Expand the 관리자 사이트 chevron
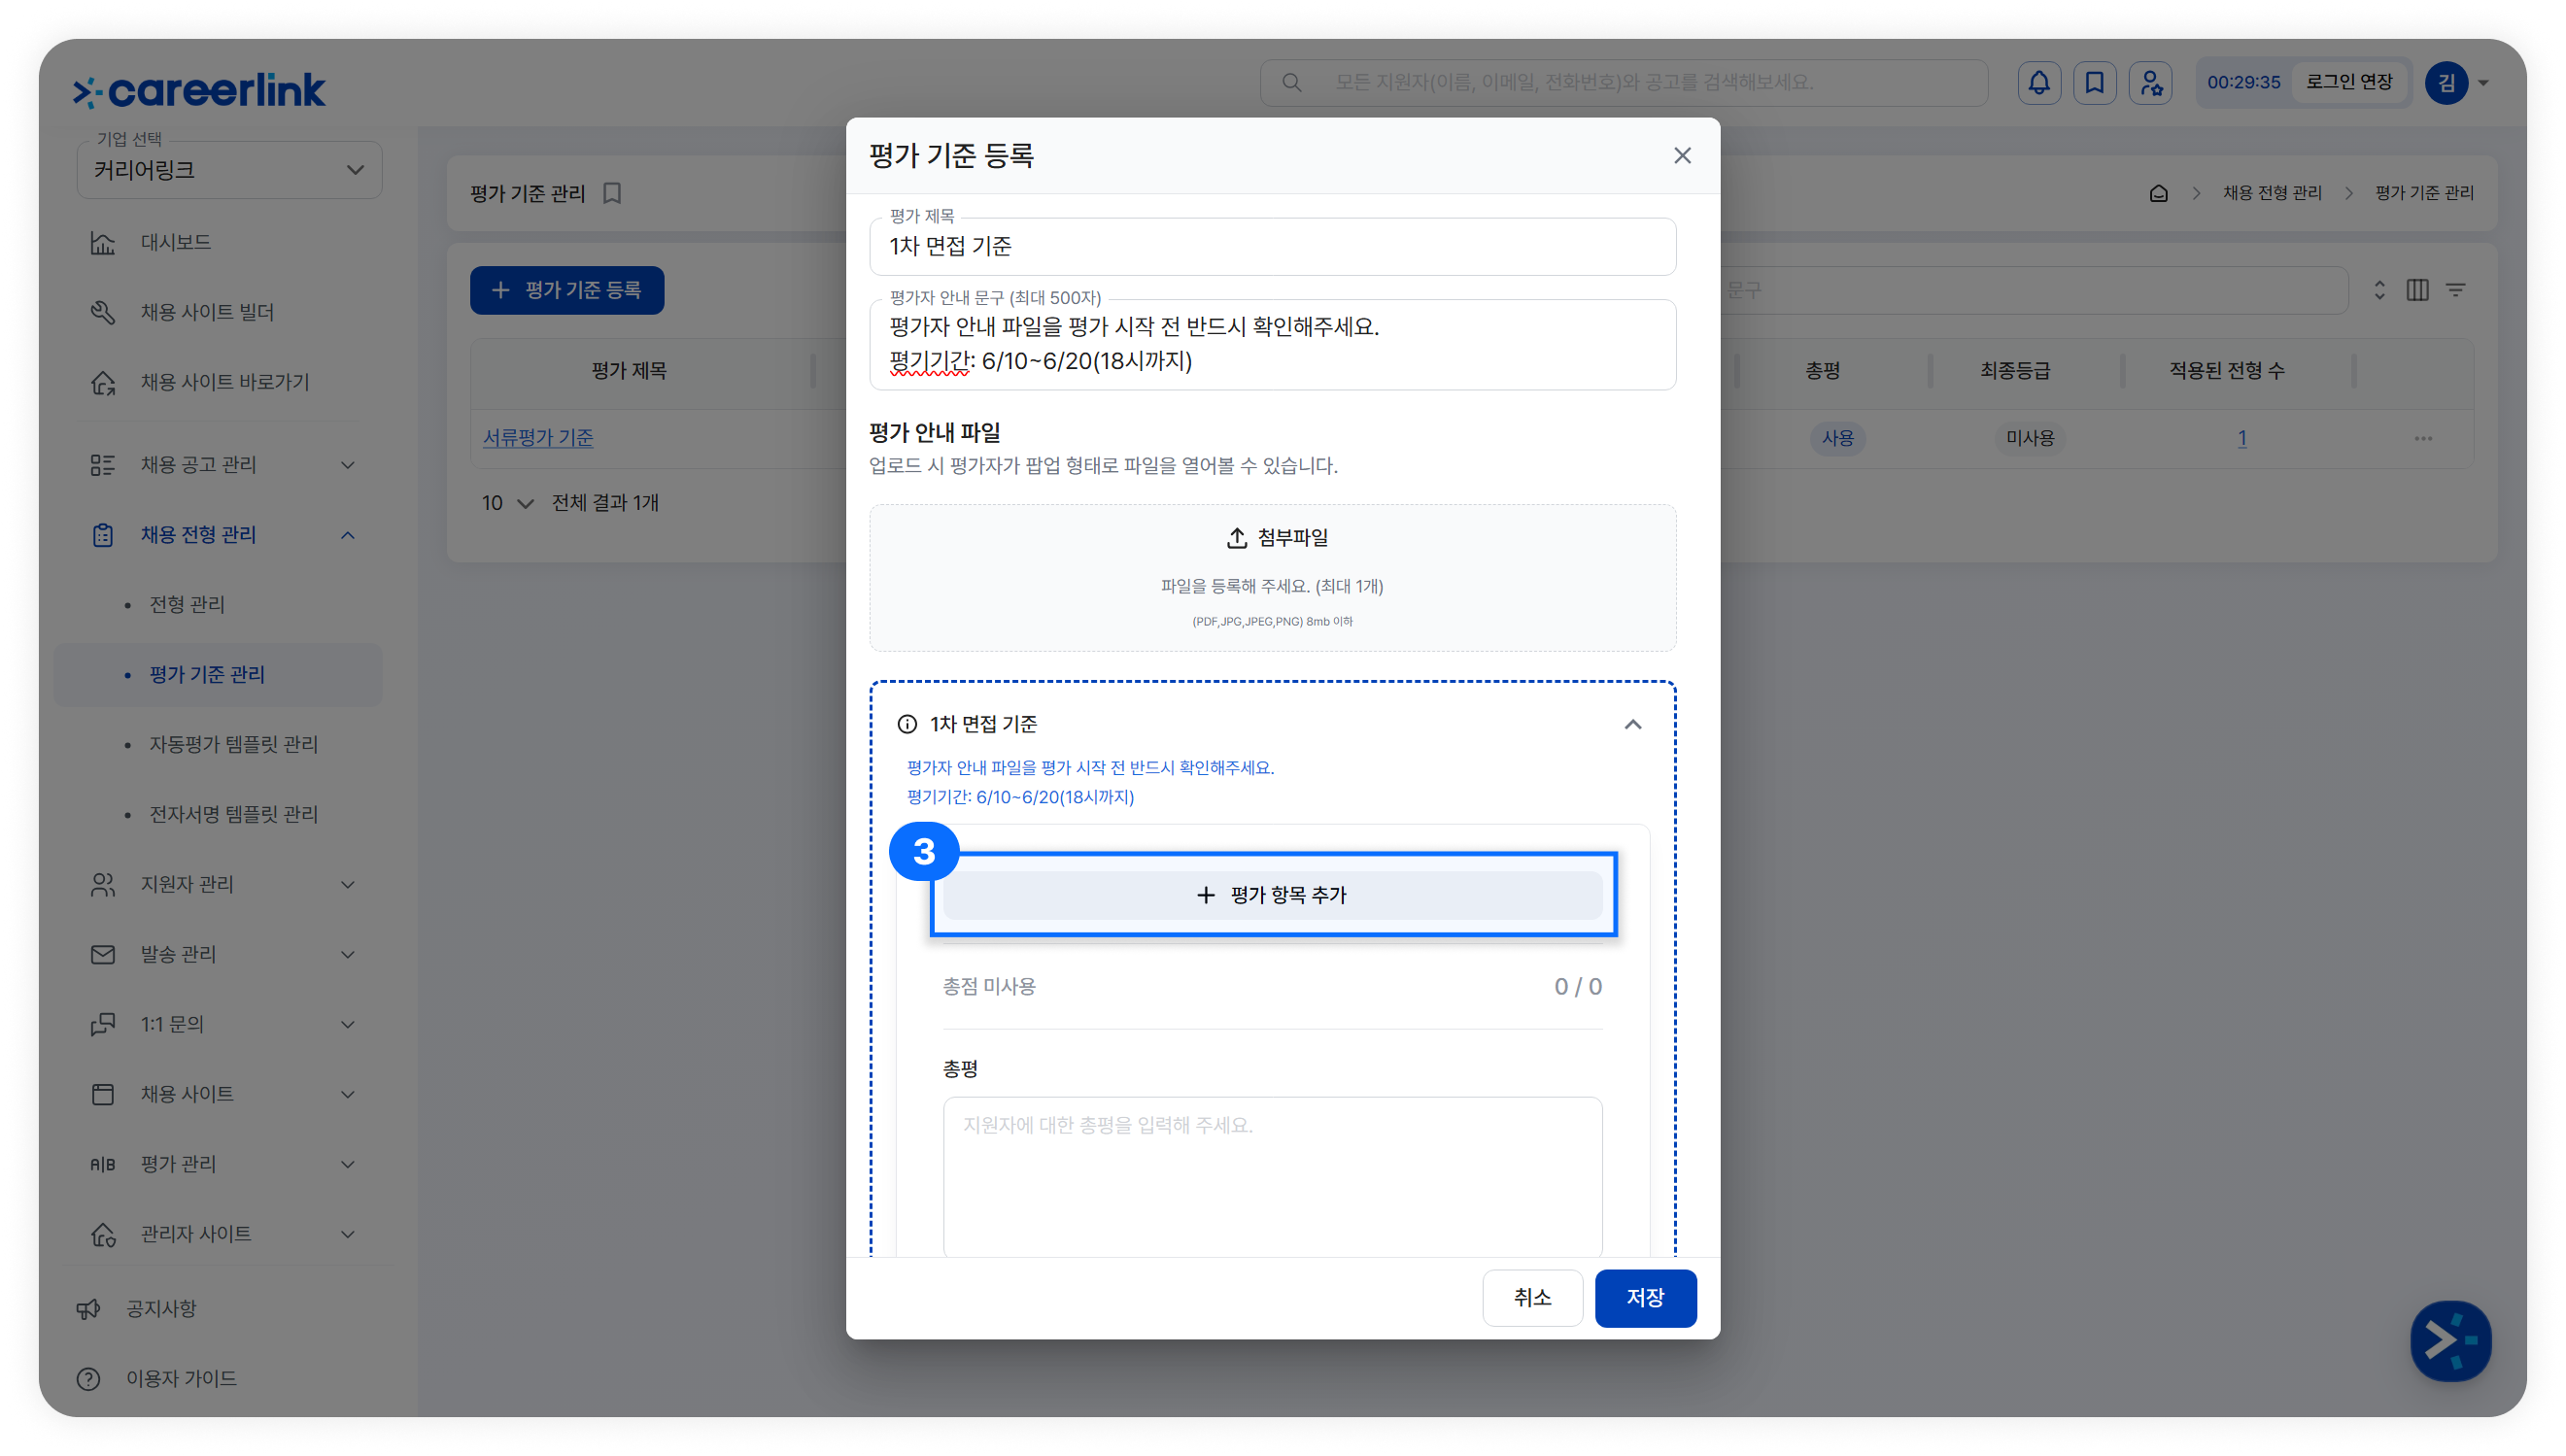Image resolution: width=2566 pixels, height=1456 pixels. point(348,1235)
